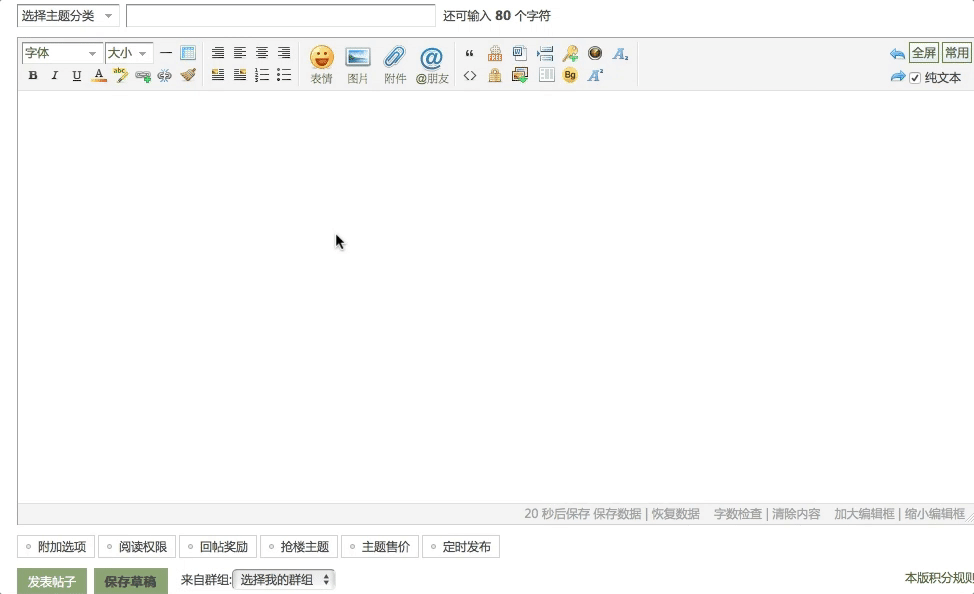Viewport: 974px width, 594px height.
Task: Insert an emoticon with 表情 button
Action: [x=321, y=64]
